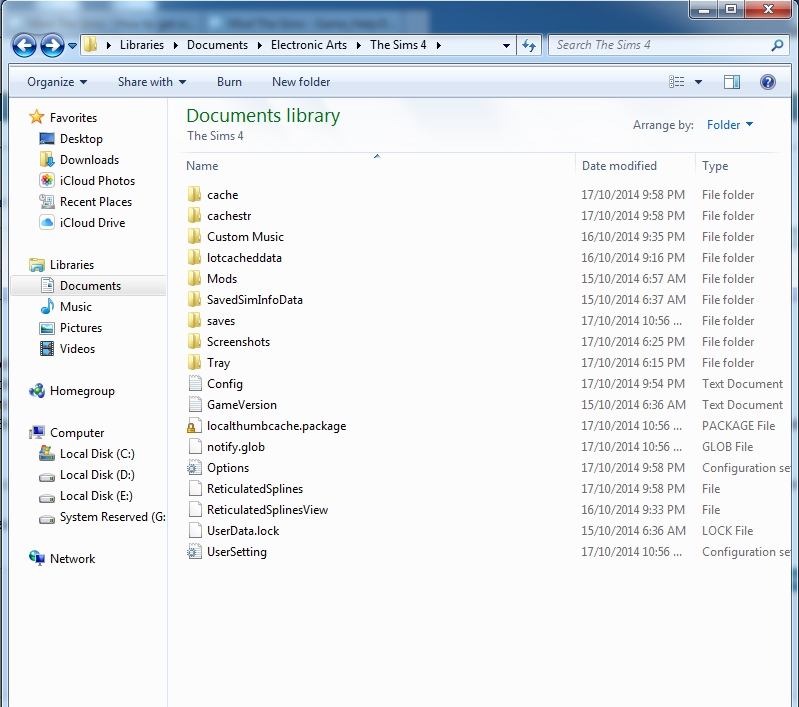Go forward with the Forward arrow button
This screenshot has height=707, width=799.
click(x=52, y=45)
